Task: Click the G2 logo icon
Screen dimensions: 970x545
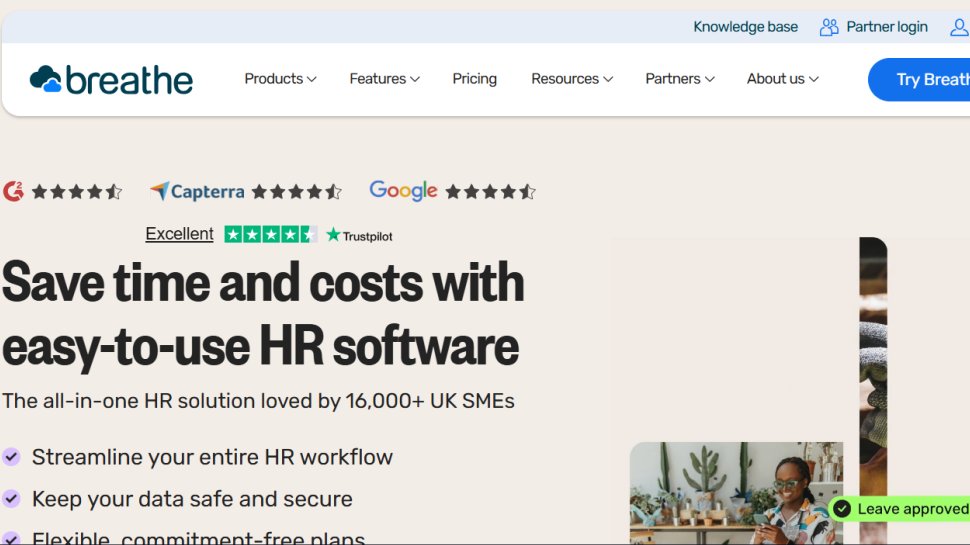Action: click(13, 191)
